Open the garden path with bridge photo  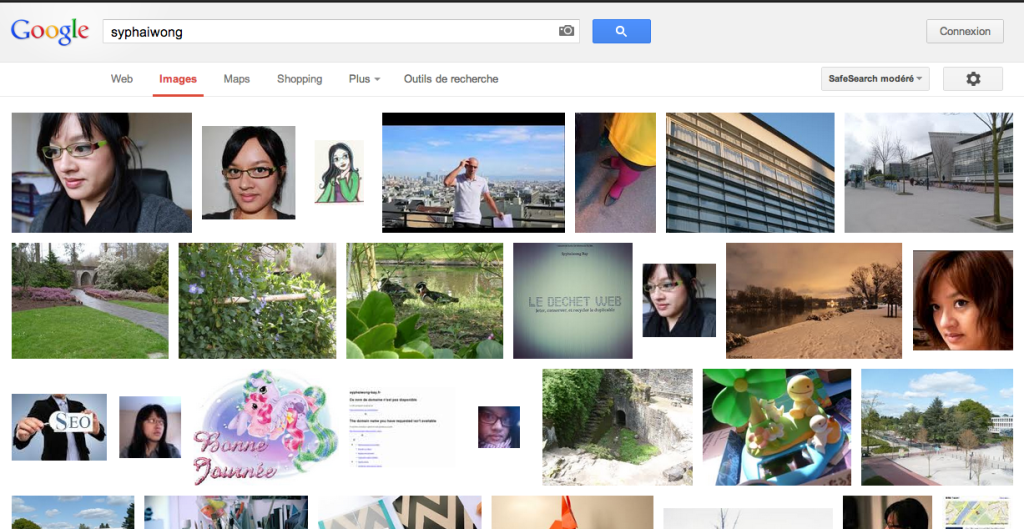(x=90, y=300)
